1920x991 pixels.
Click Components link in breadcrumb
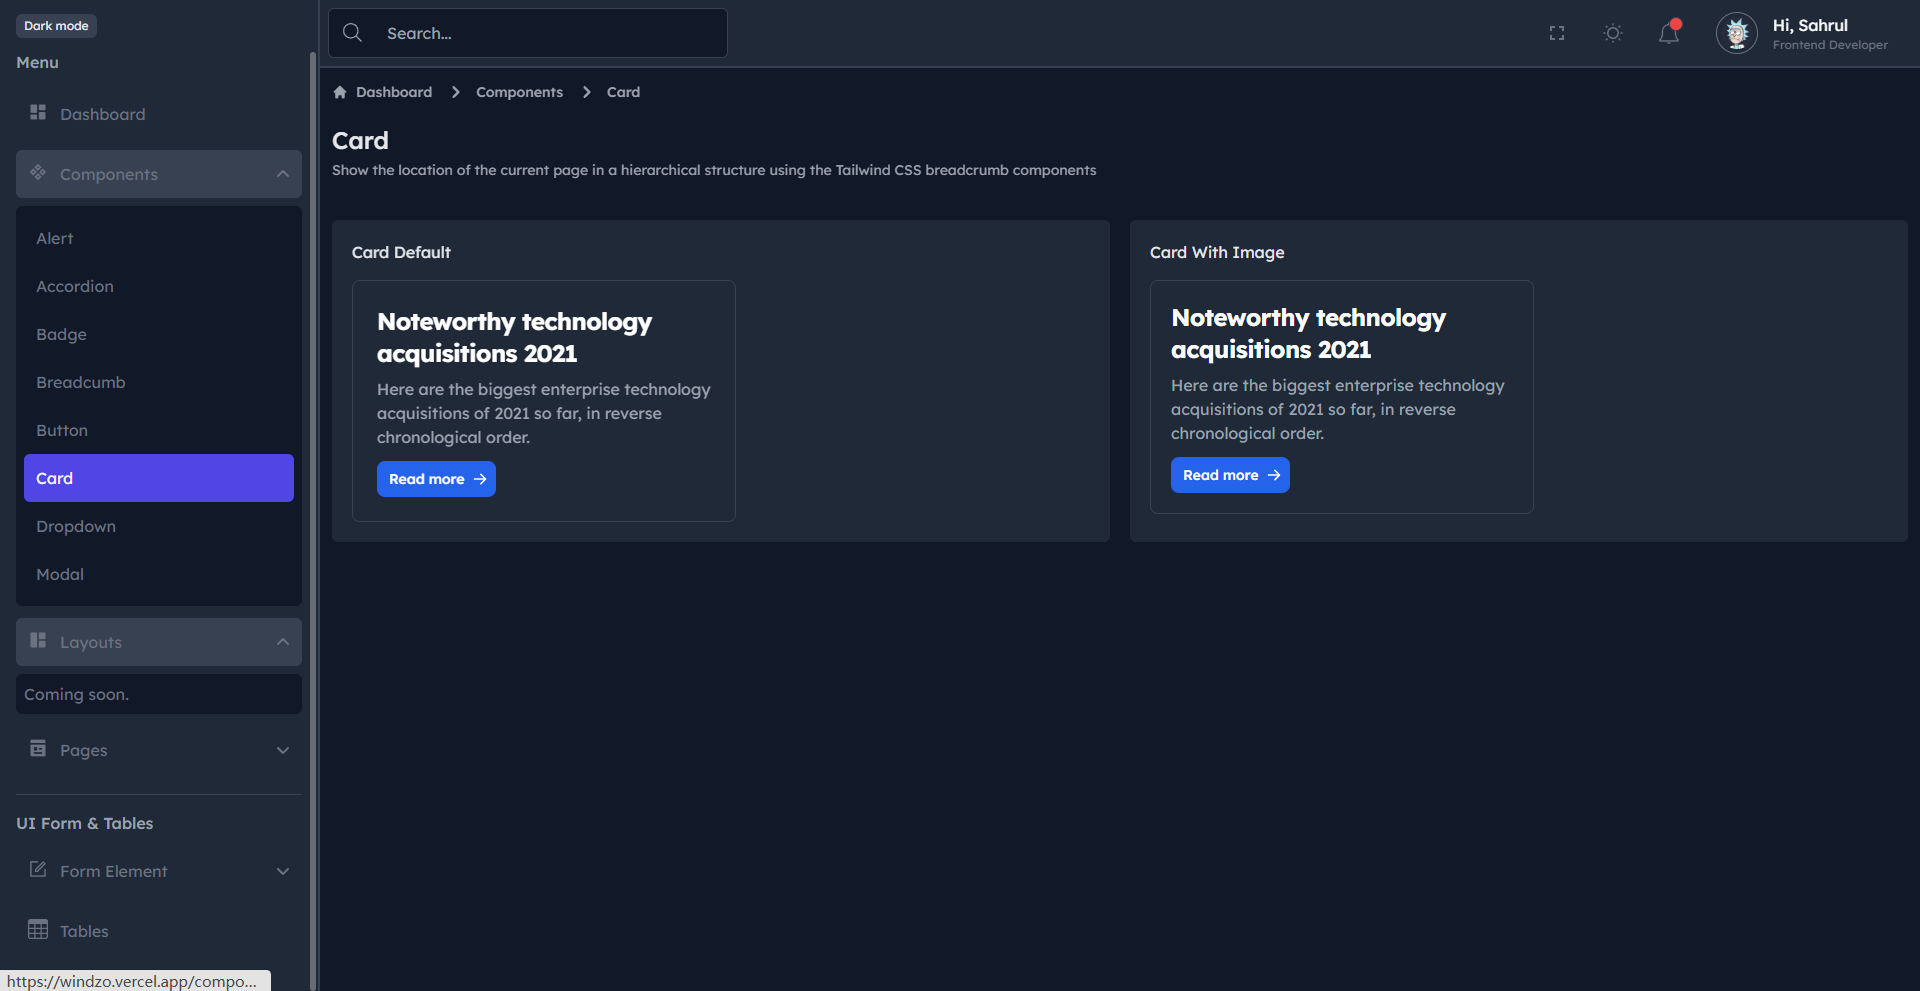coord(519,92)
